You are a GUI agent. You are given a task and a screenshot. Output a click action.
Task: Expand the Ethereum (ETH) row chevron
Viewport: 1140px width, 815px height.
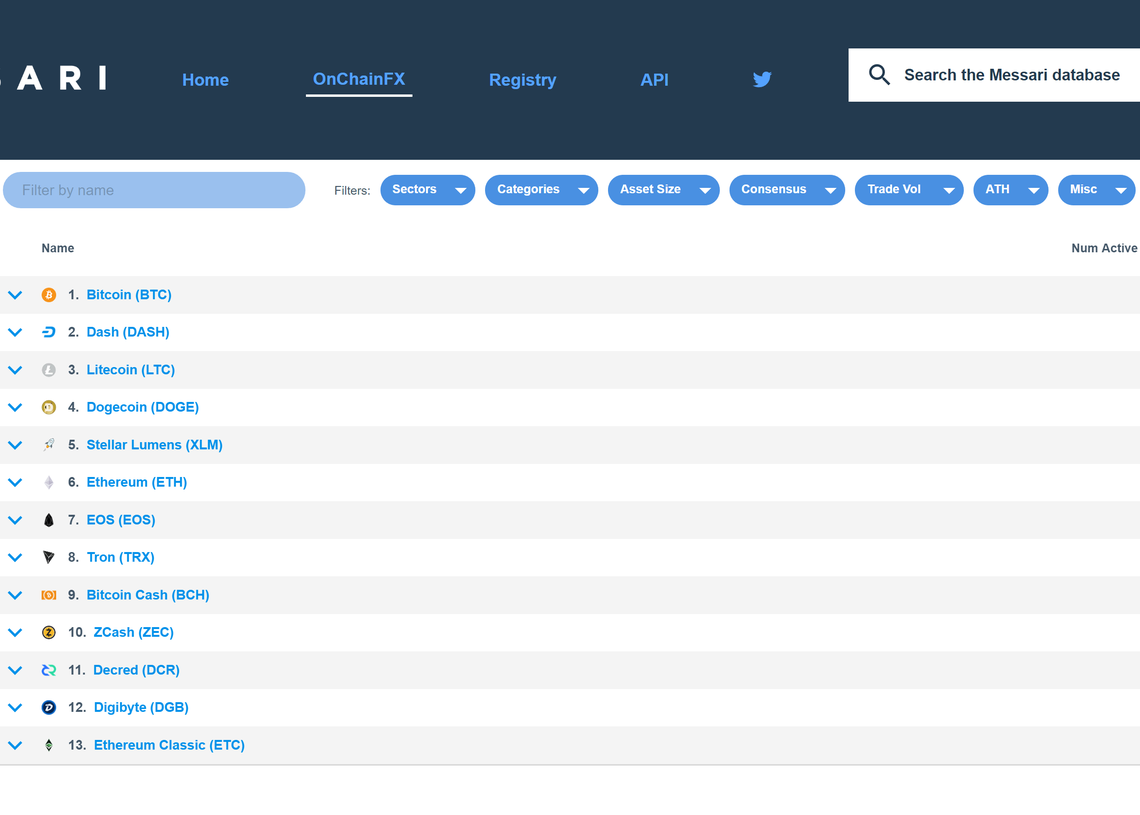15,483
